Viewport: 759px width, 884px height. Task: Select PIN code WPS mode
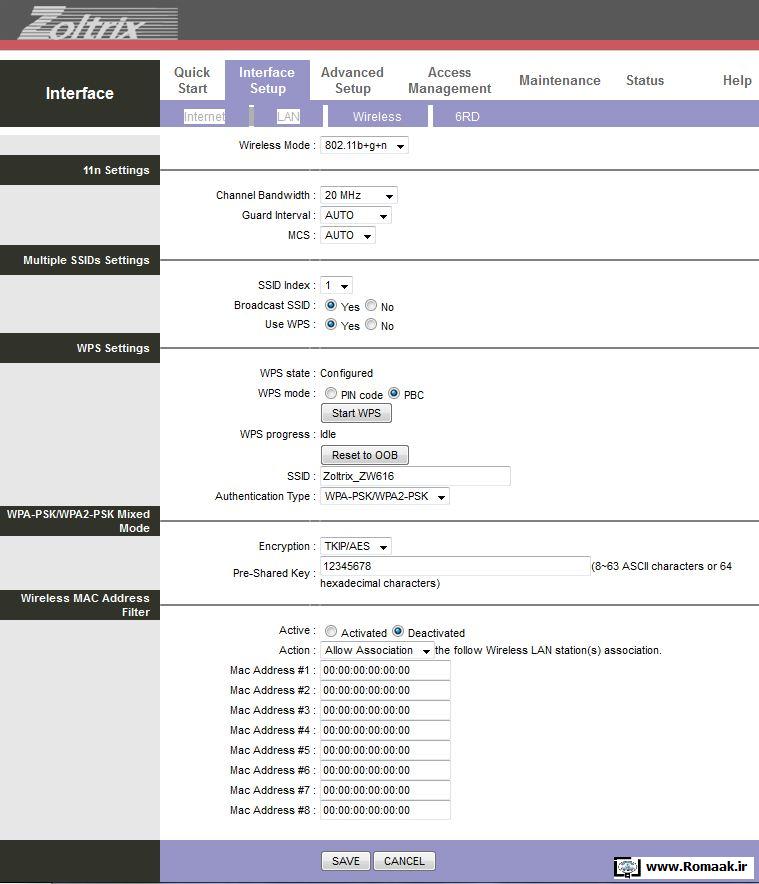coord(331,393)
